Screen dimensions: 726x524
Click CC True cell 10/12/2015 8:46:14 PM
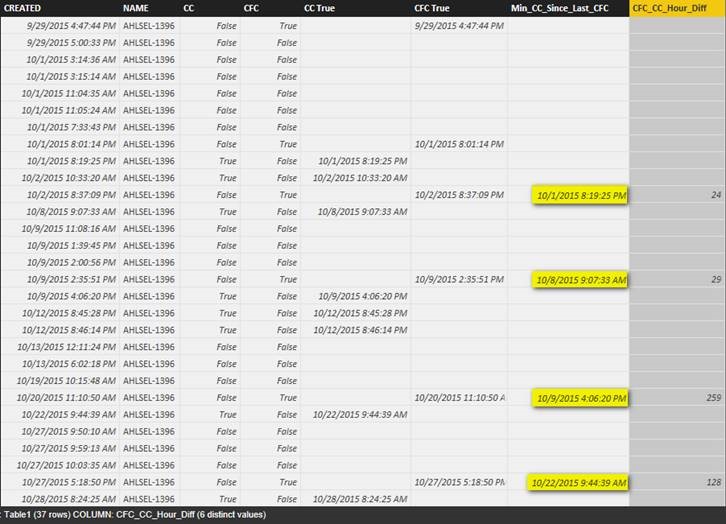[360, 330]
